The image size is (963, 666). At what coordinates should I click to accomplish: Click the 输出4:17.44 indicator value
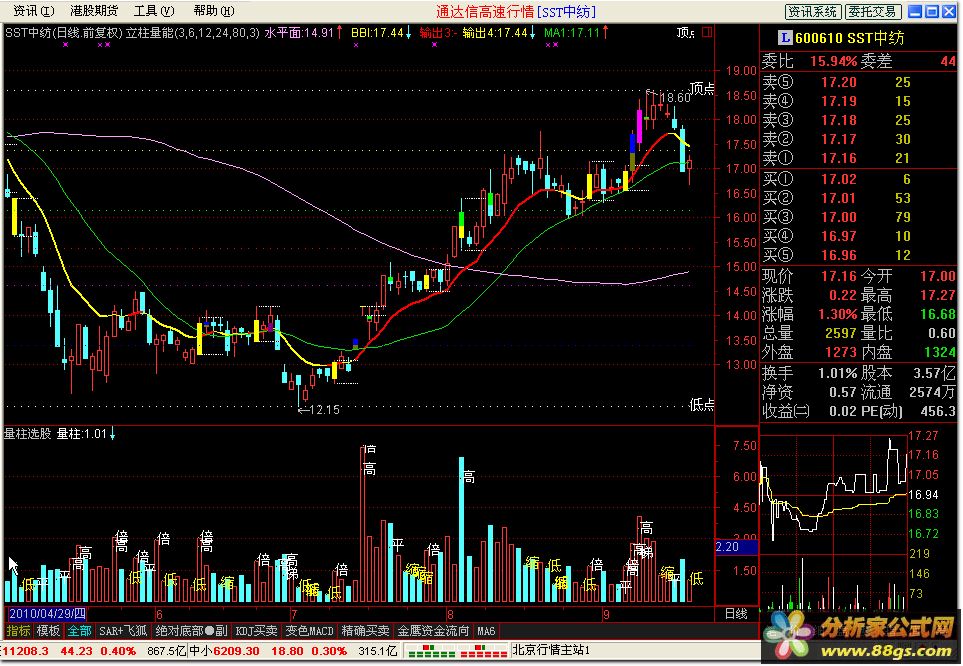click(x=495, y=33)
